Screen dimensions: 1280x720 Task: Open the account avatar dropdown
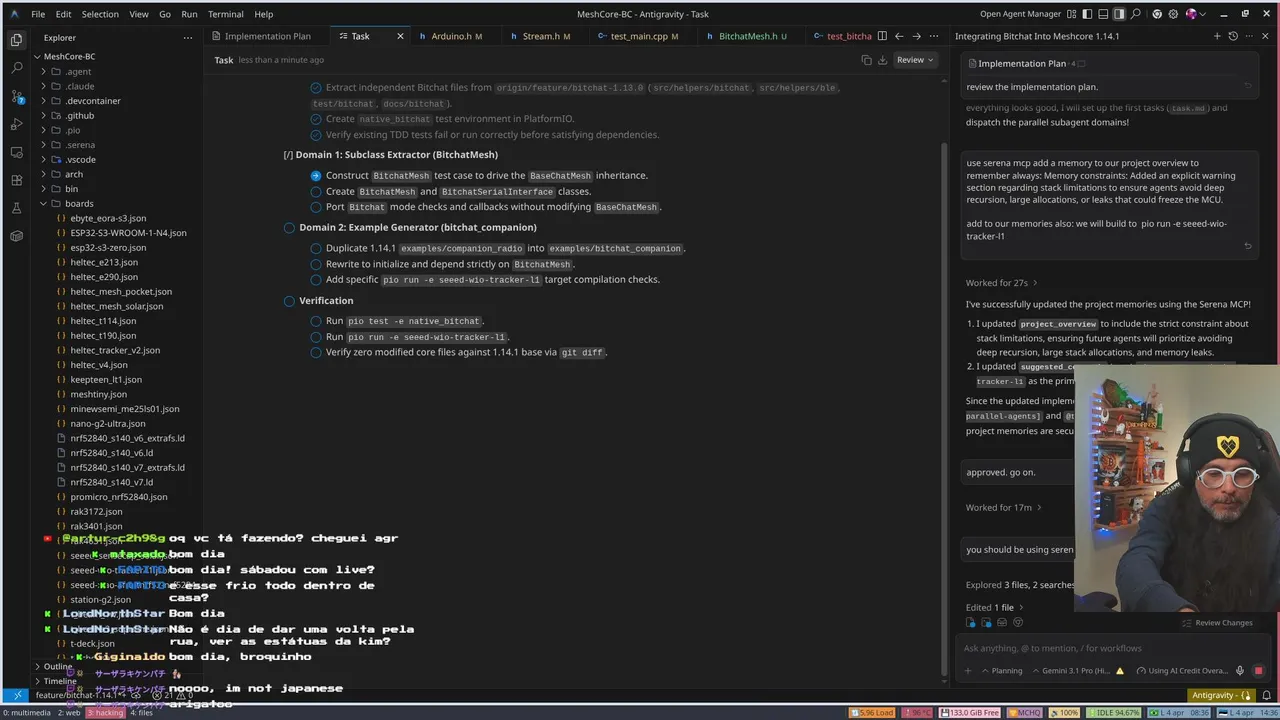pyautogui.click(x=1194, y=14)
